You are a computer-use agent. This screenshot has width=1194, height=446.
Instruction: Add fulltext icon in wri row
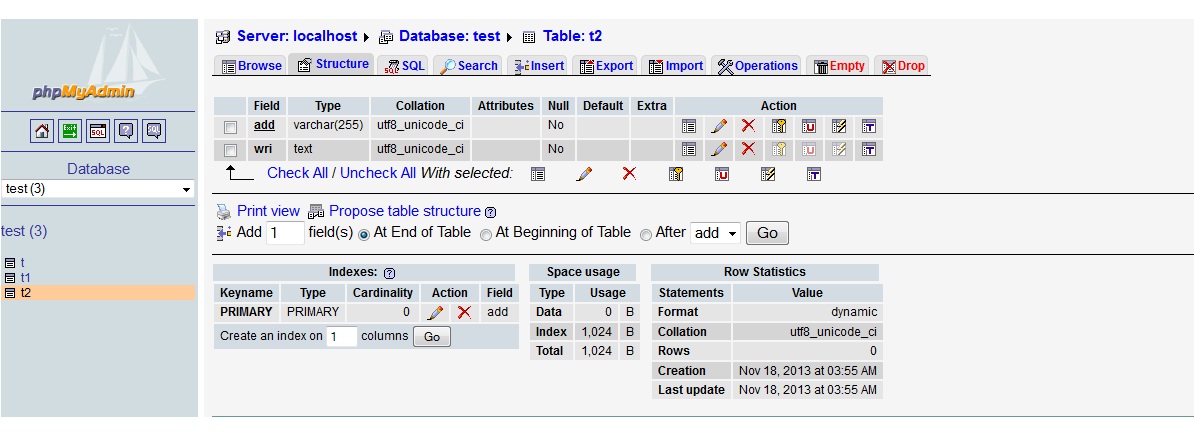point(868,149)
